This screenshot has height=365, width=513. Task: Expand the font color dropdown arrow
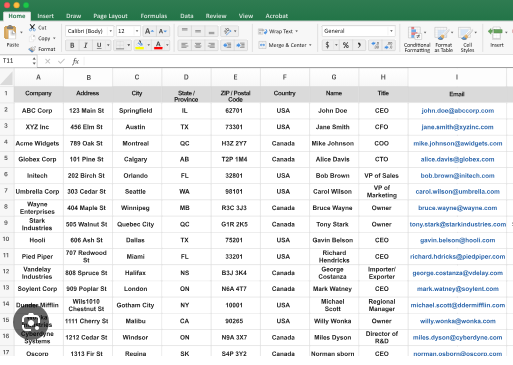(167, 45)
